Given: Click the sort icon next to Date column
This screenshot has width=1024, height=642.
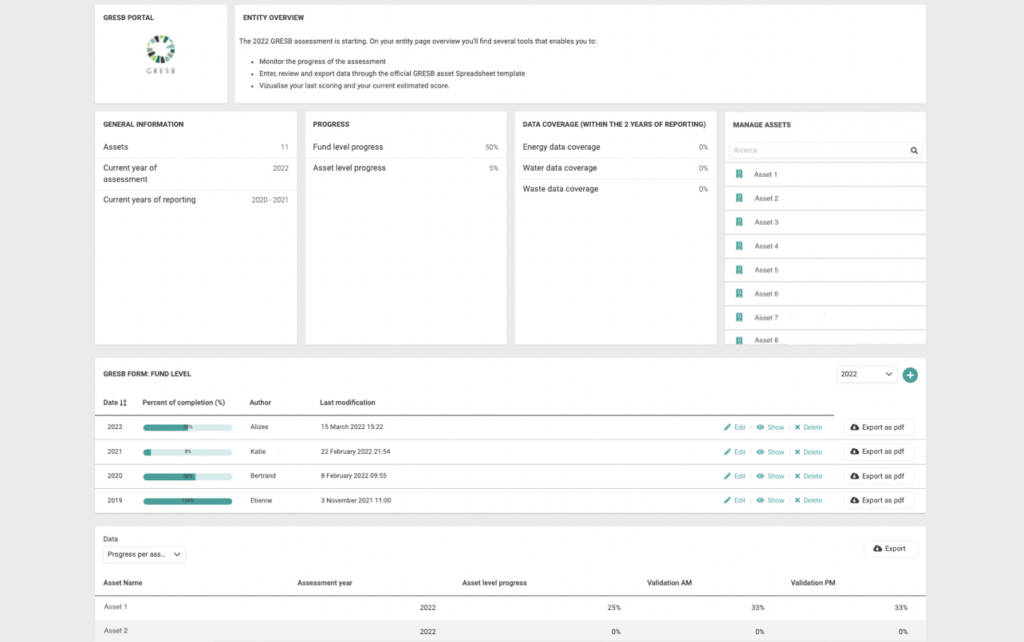Looking at the screenshot, I should pyautogui.click(x=124, y=403).
